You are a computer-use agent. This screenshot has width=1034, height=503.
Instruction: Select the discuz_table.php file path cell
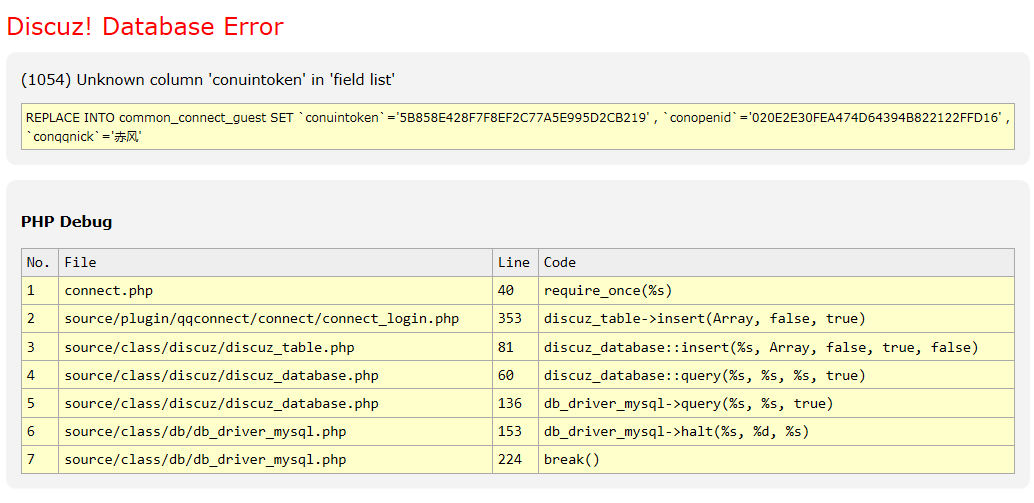click(209, 347)
